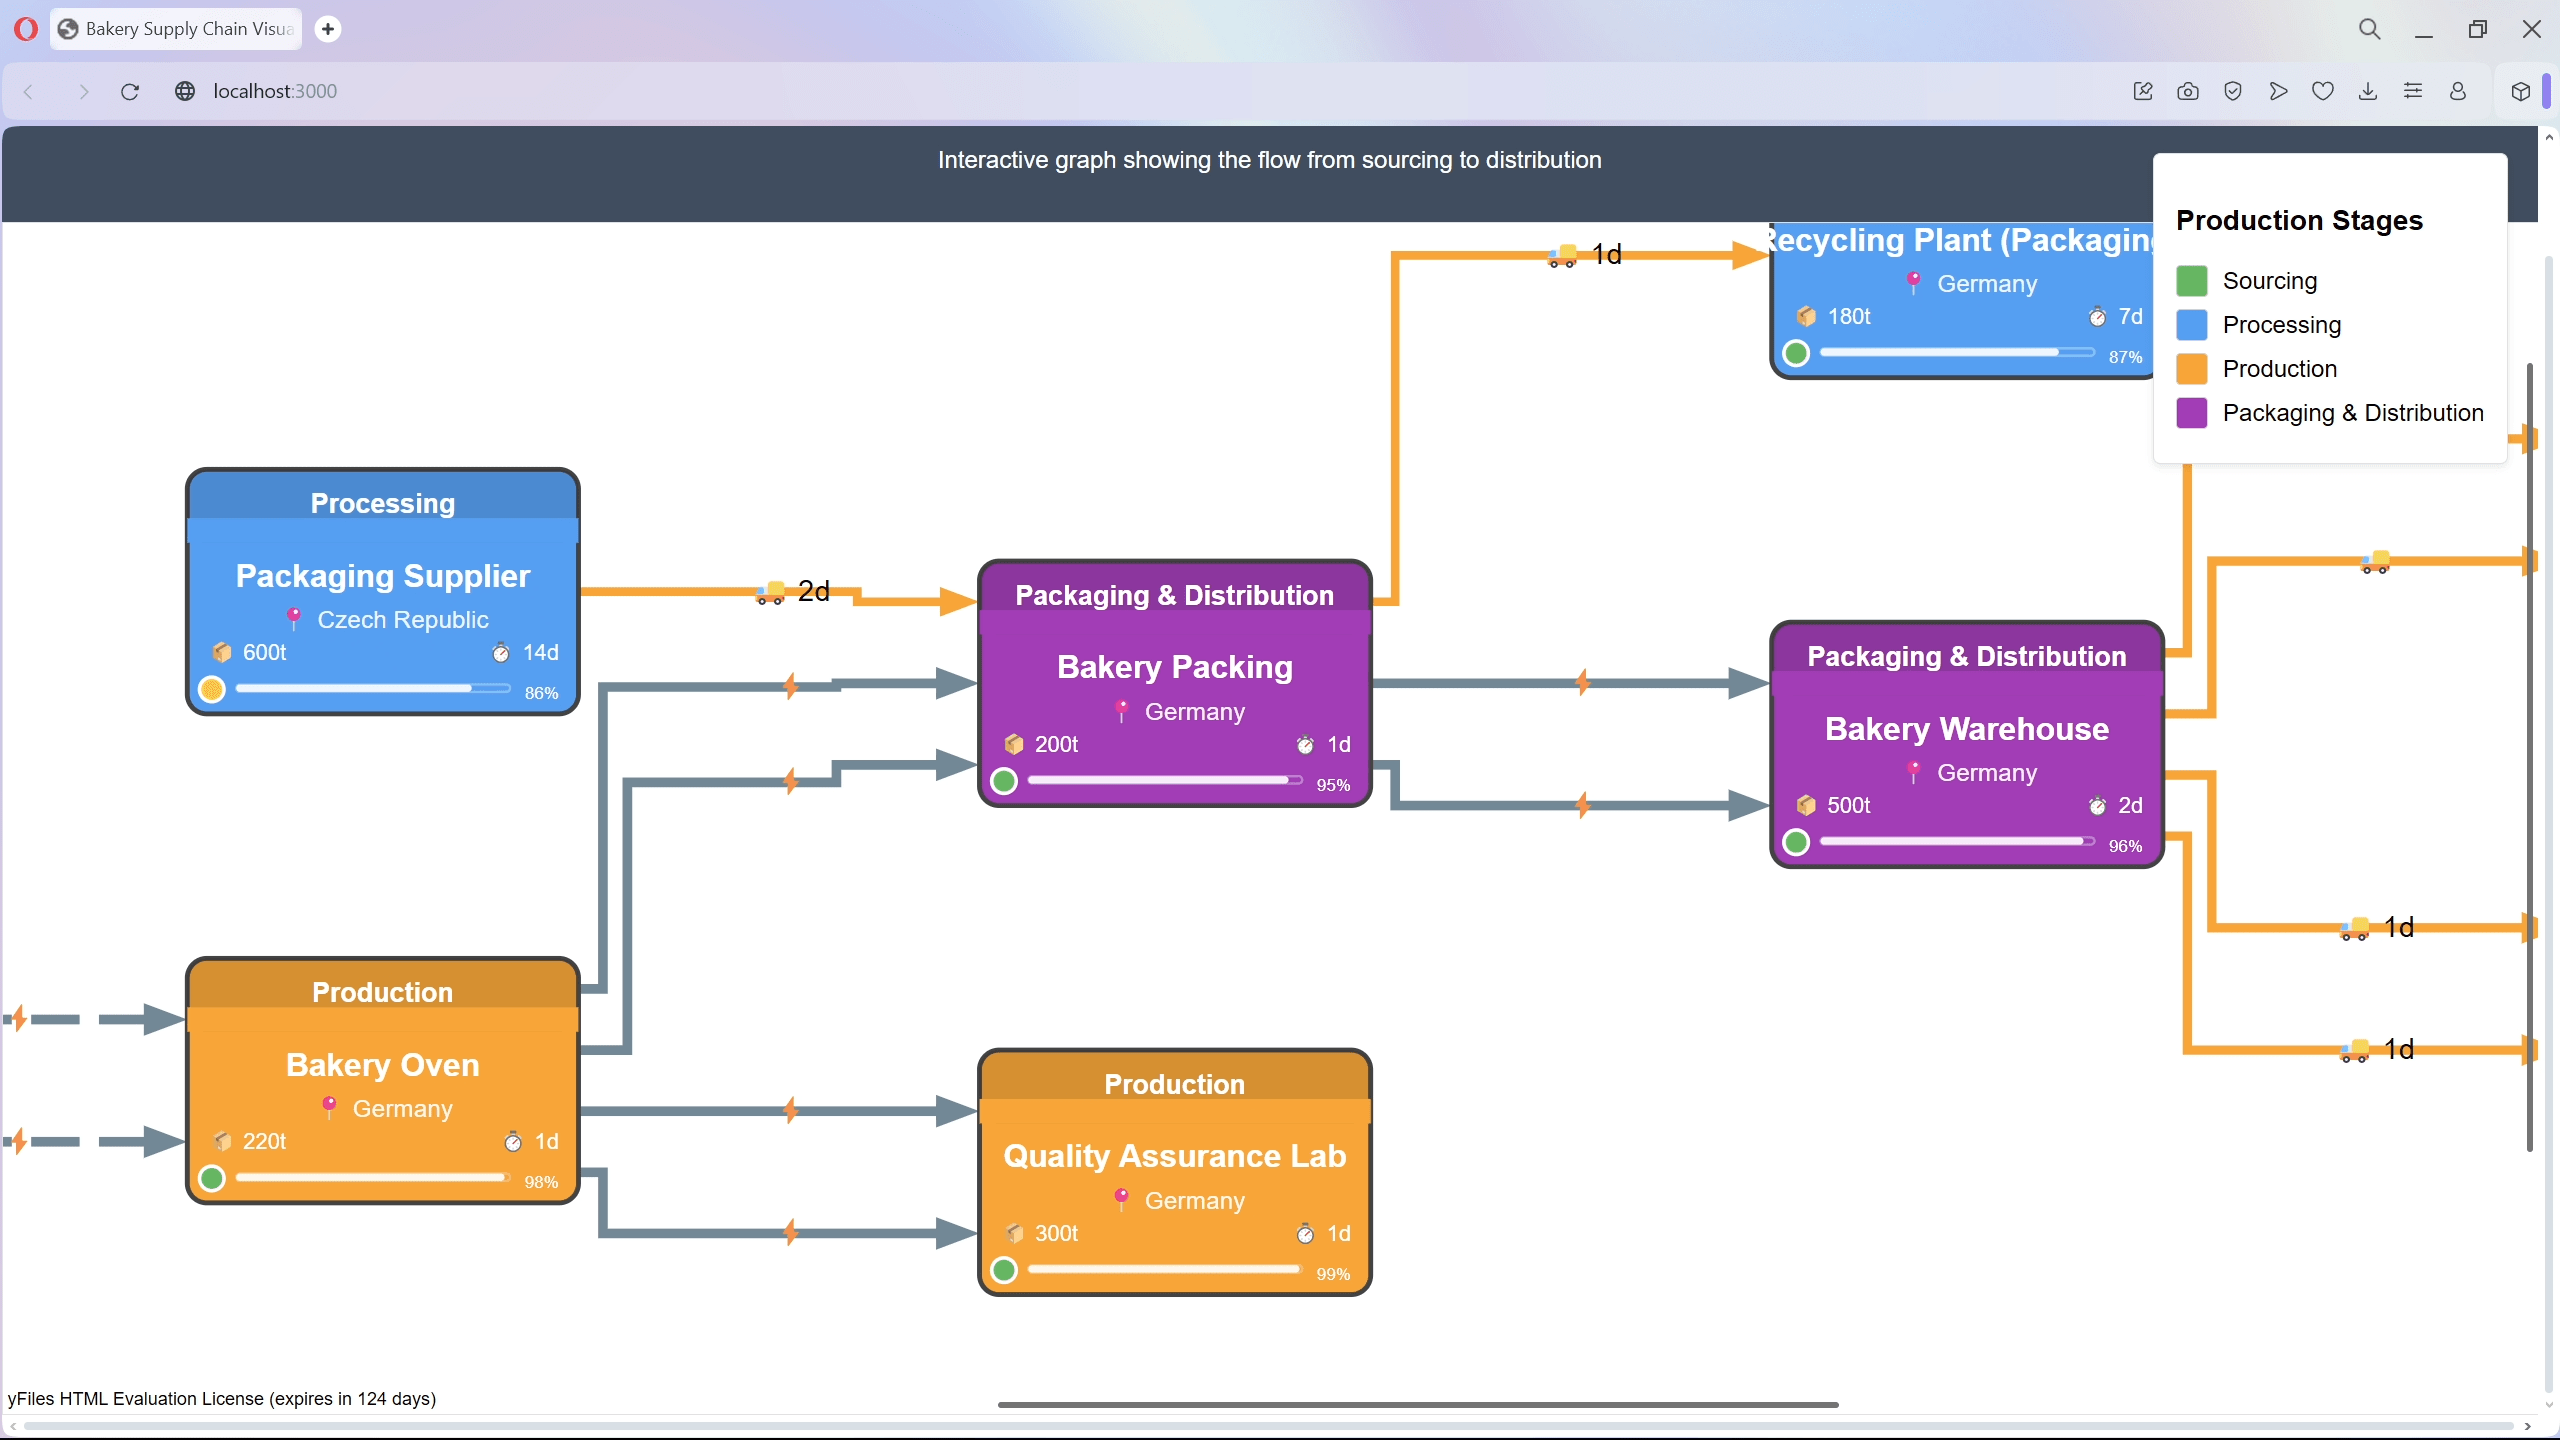Click the location pin icon in Bakery Warehouse
2560x1440 pixels.
pos(1913,771)
